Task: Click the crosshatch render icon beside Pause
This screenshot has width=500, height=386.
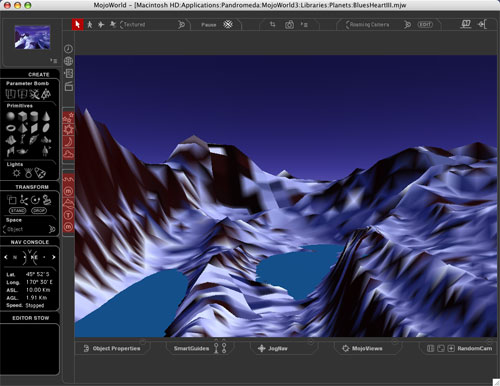Action: click(228, 24)
